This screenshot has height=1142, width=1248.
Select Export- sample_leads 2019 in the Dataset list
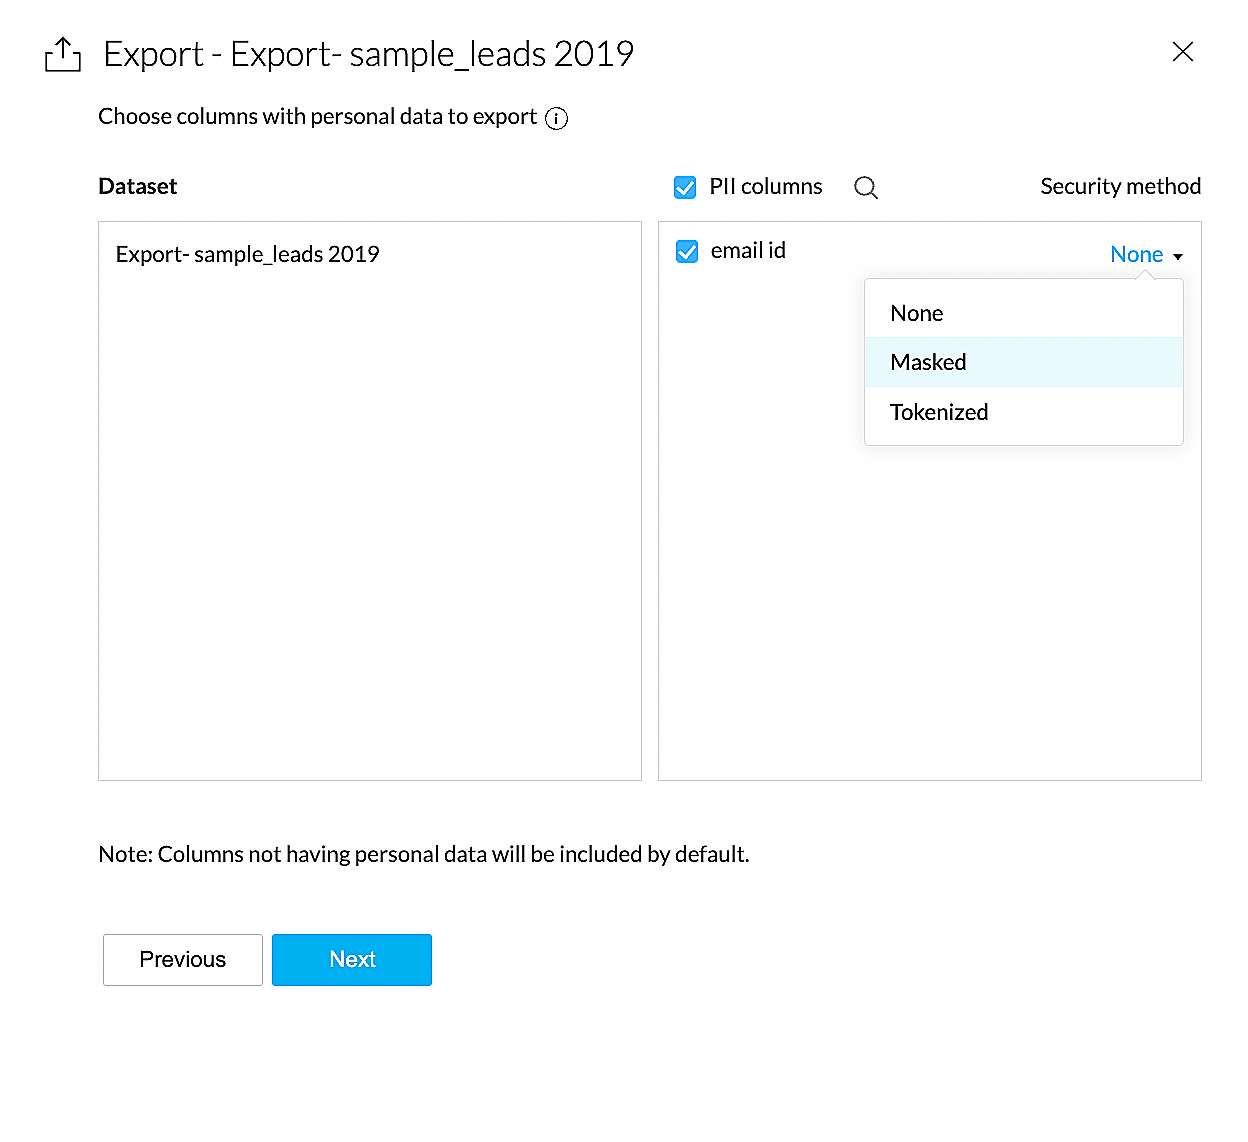[248, 254]
